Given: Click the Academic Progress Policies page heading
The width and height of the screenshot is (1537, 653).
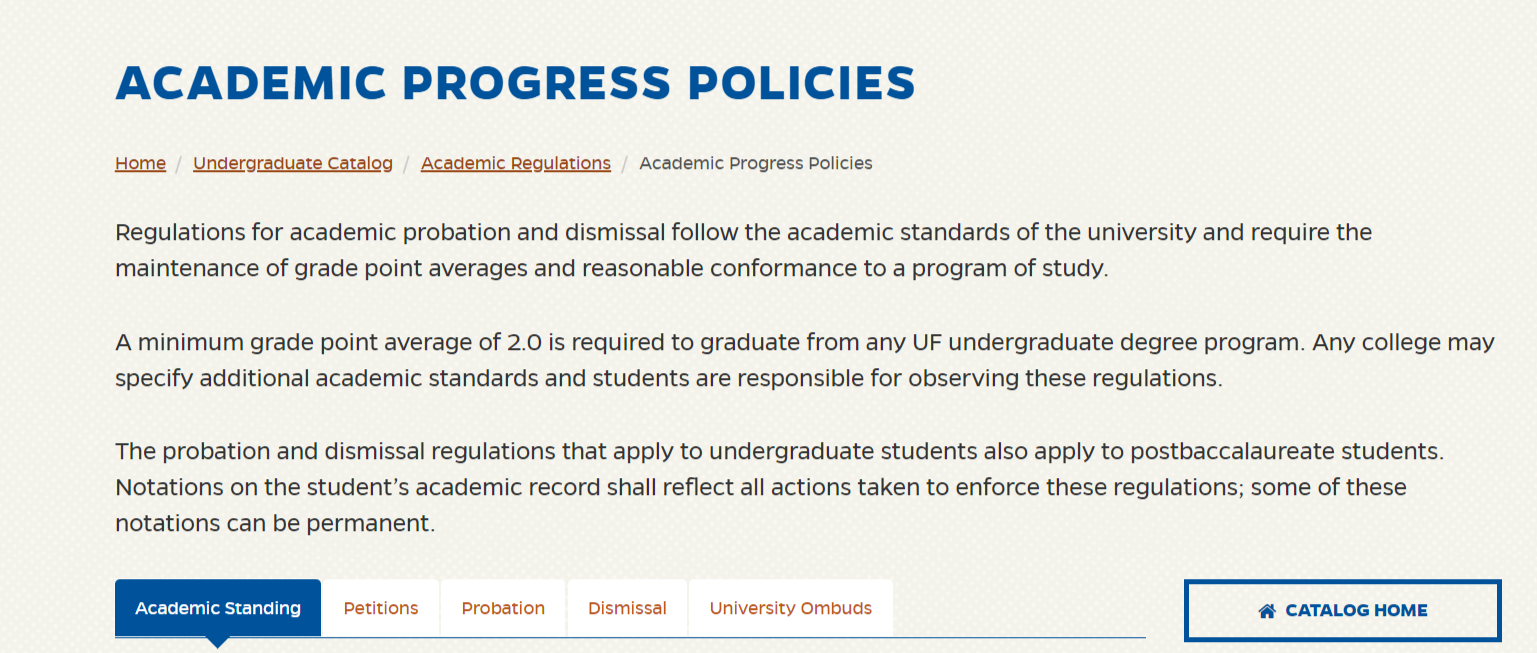Looking at the screenshot, I should coord(515,83).
